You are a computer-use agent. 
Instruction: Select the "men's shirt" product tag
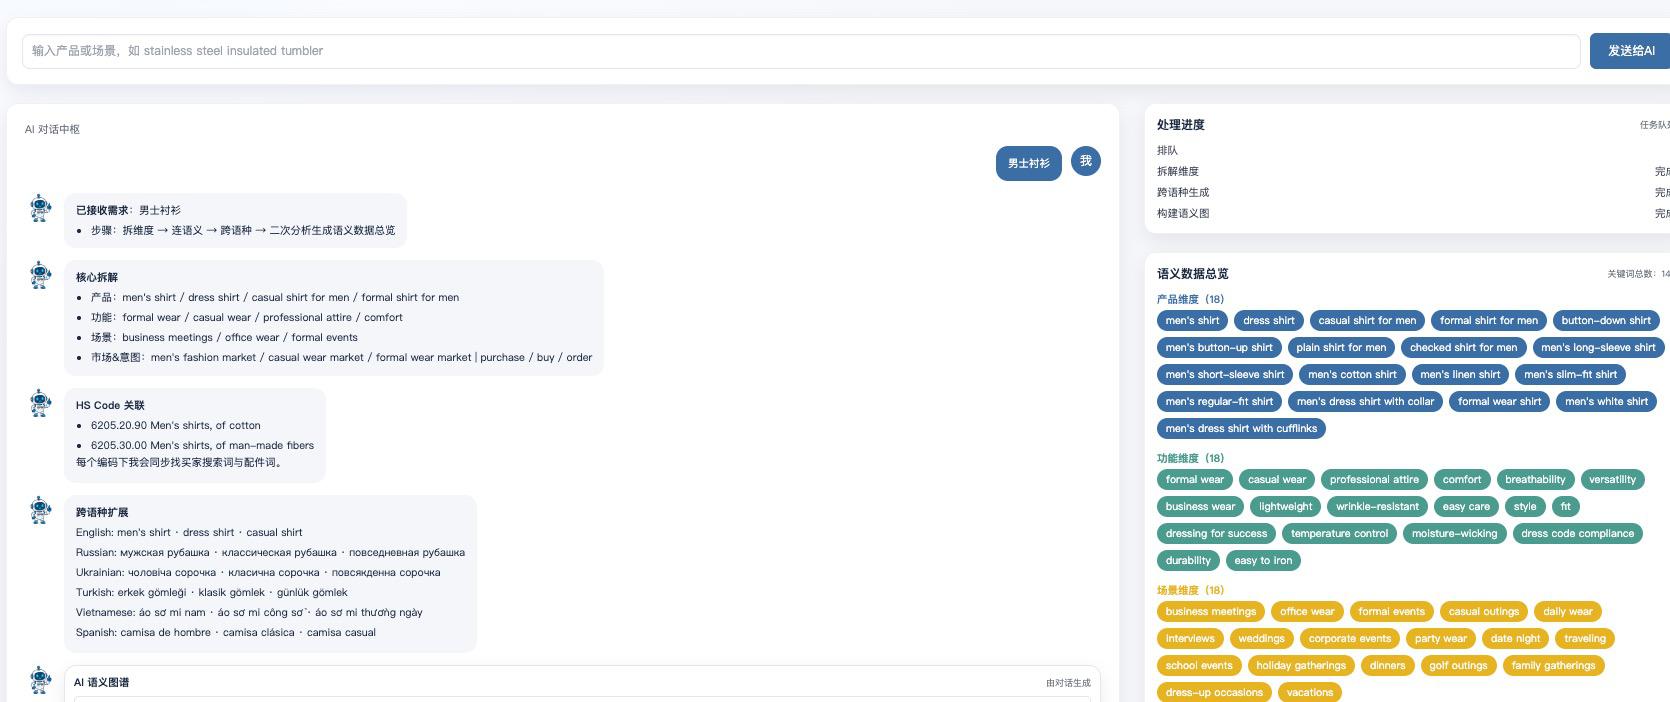tap(1192, 321)
